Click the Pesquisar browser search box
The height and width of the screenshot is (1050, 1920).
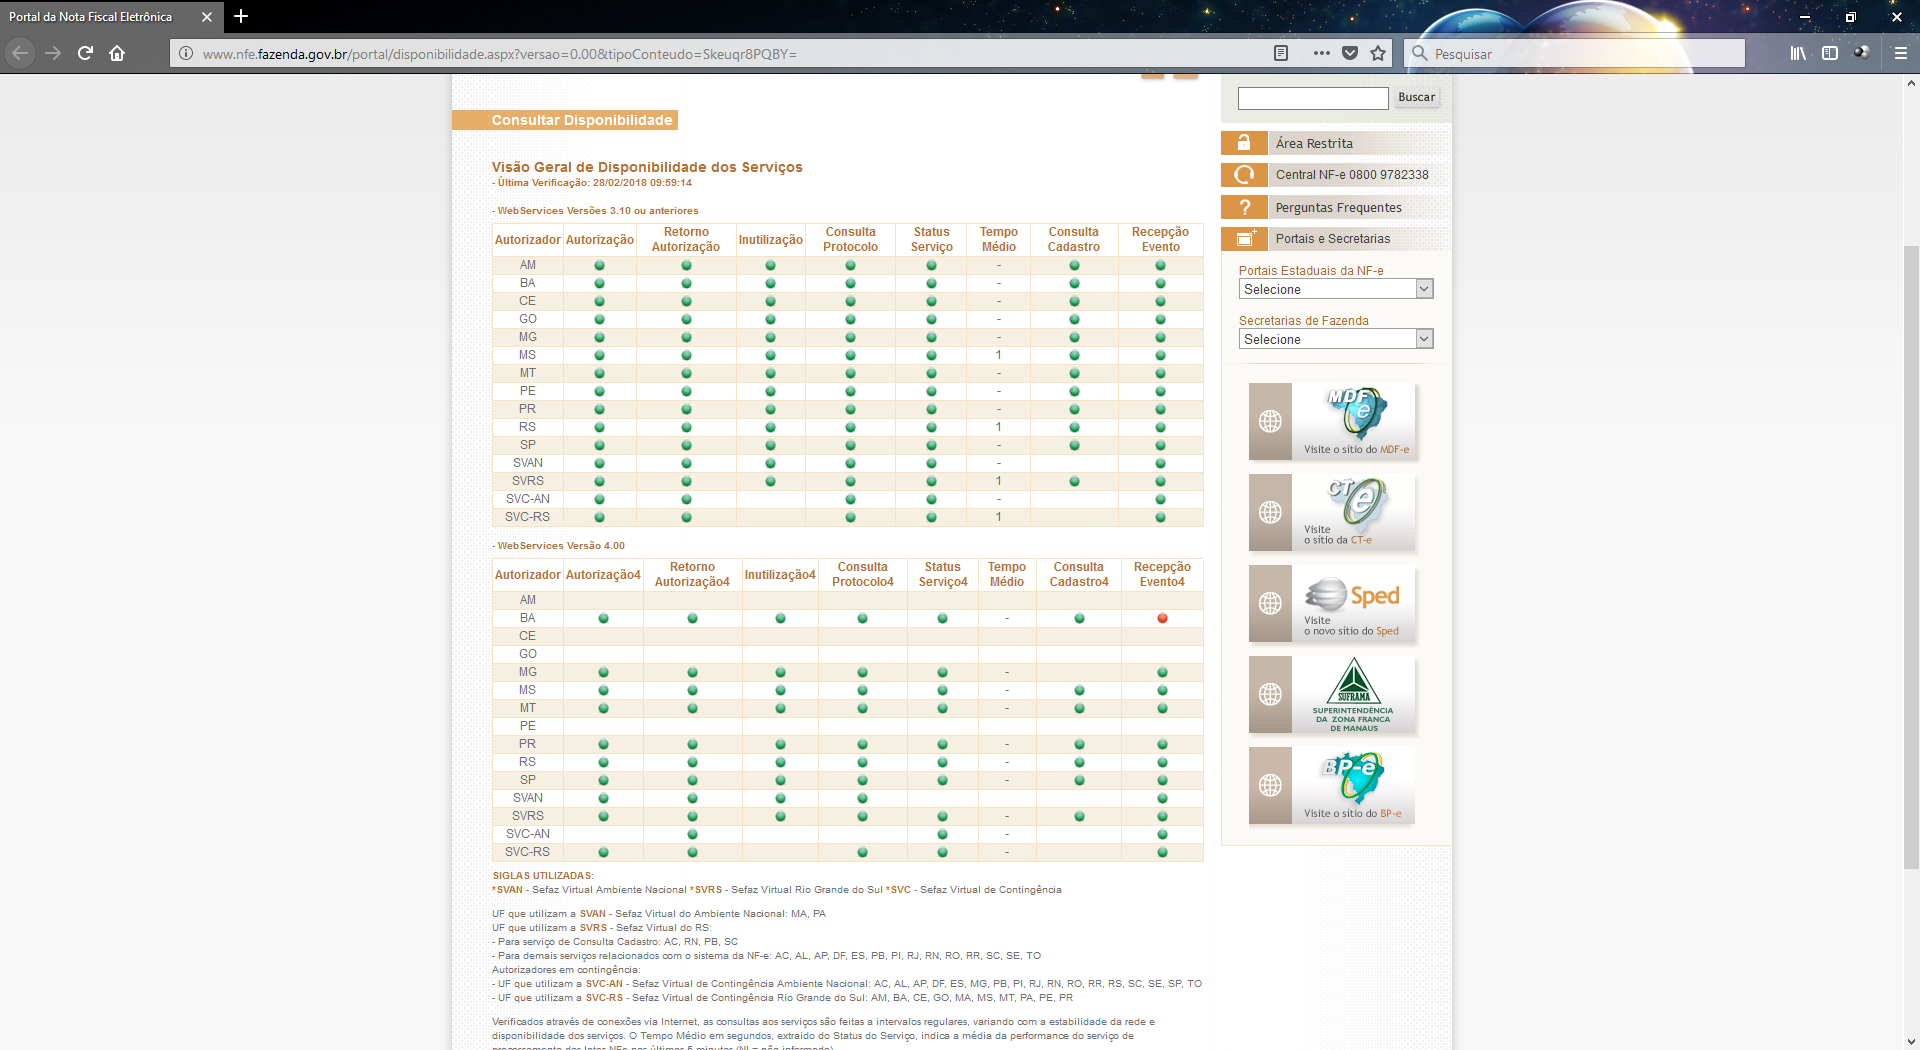coord(1575,53)
